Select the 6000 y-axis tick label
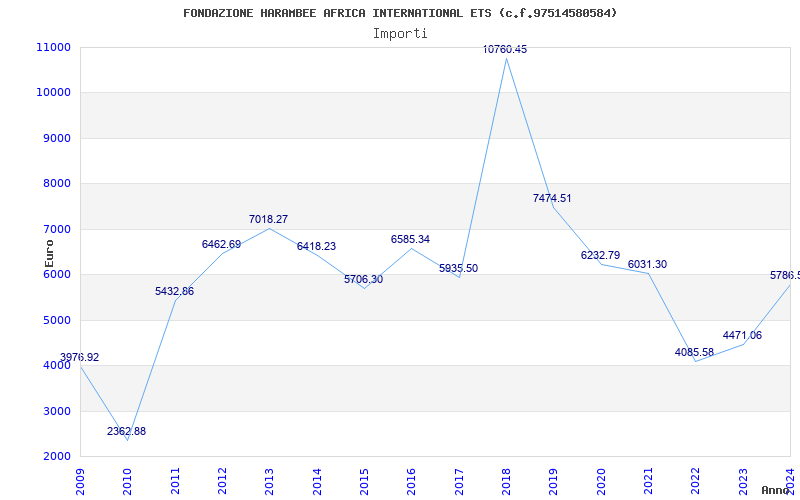Image resolution: width=800 pixels, height=500 pixels. pos(56,274)
